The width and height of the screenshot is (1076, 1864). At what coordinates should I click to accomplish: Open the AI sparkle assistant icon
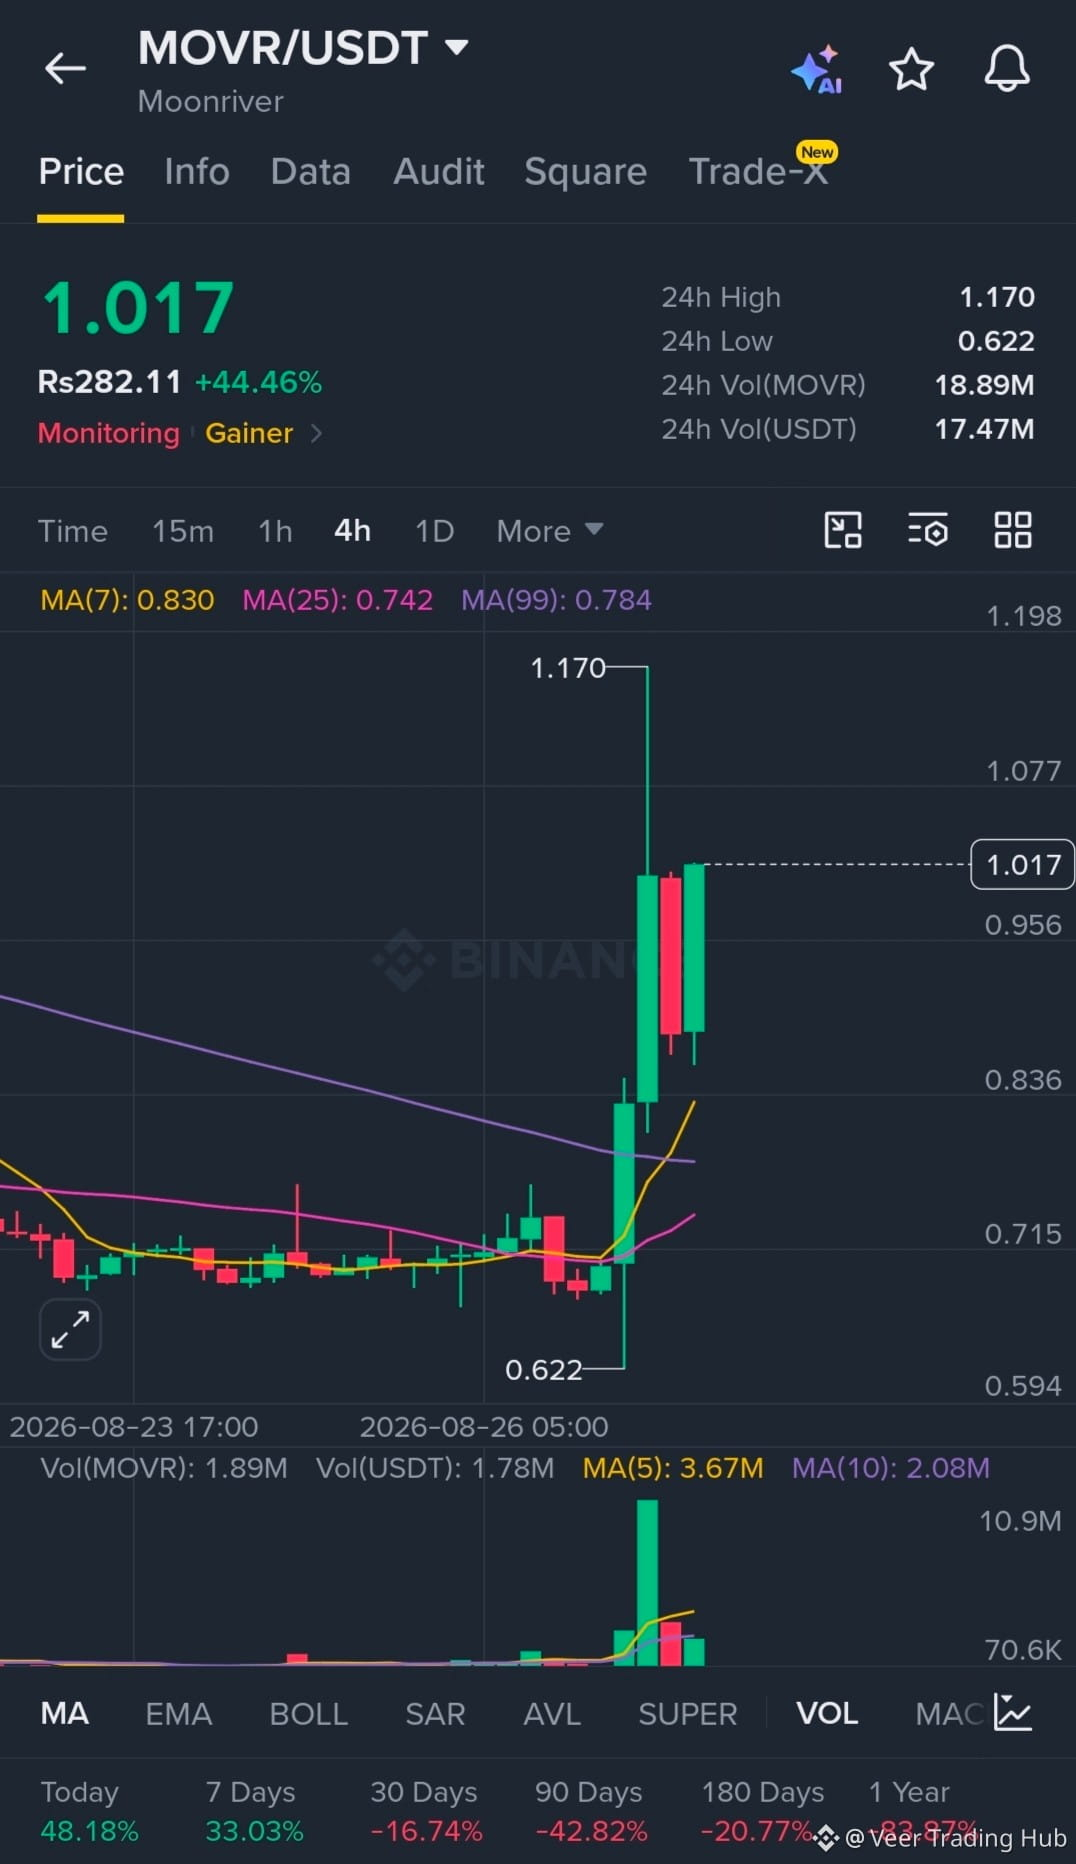pyautogui.click(x=817, y=69)
